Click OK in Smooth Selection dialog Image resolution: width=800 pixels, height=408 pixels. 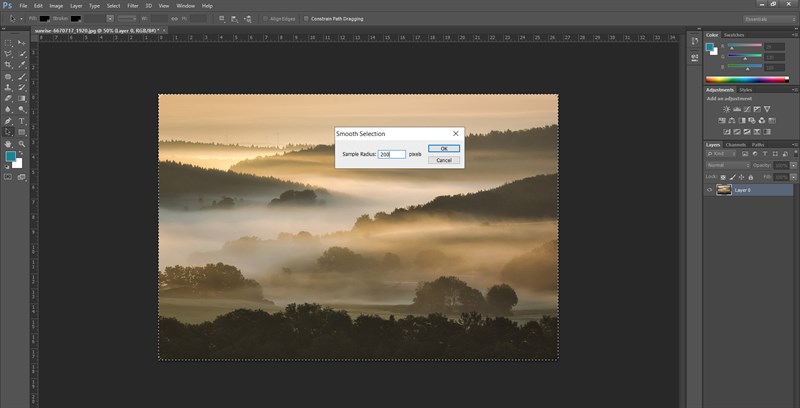click(x=444, y=148)
